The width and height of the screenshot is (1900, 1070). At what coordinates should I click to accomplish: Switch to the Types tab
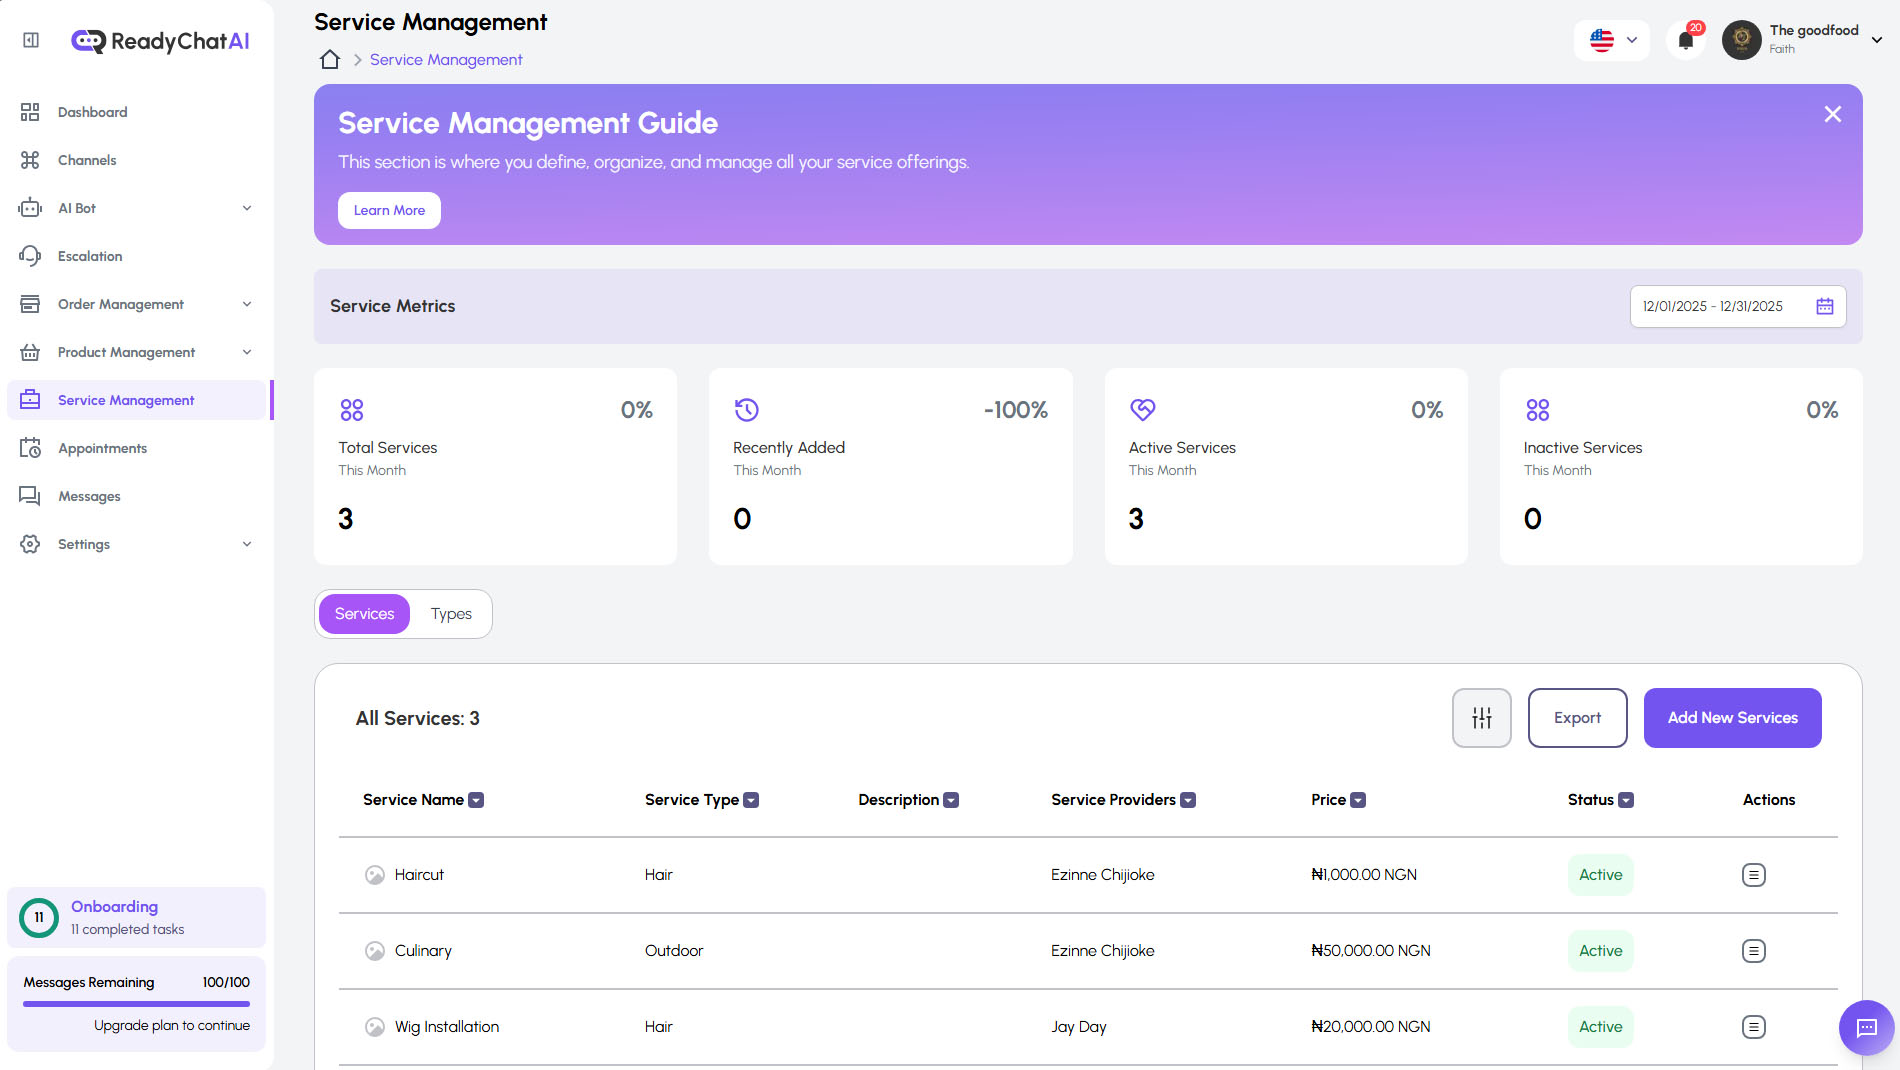451,614
